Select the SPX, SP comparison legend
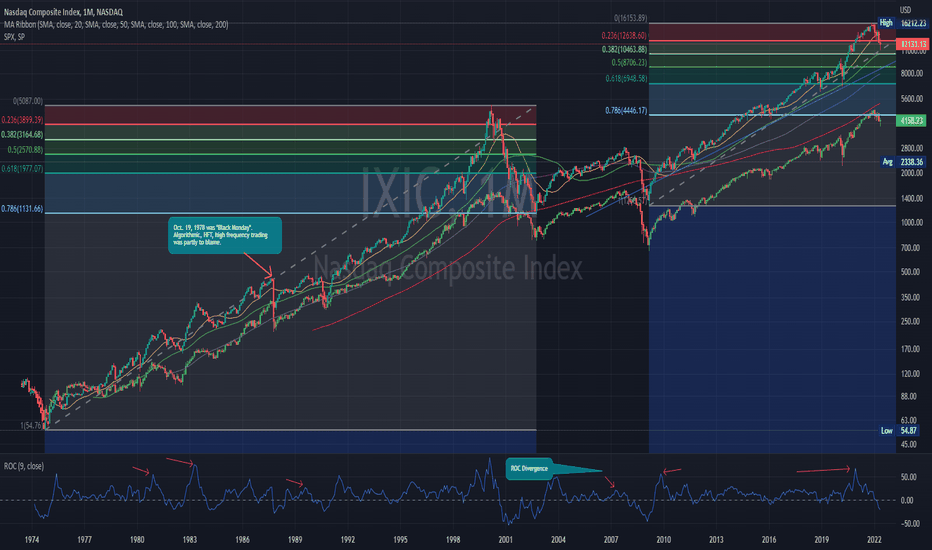932x550 pixels. click(14, 37)
